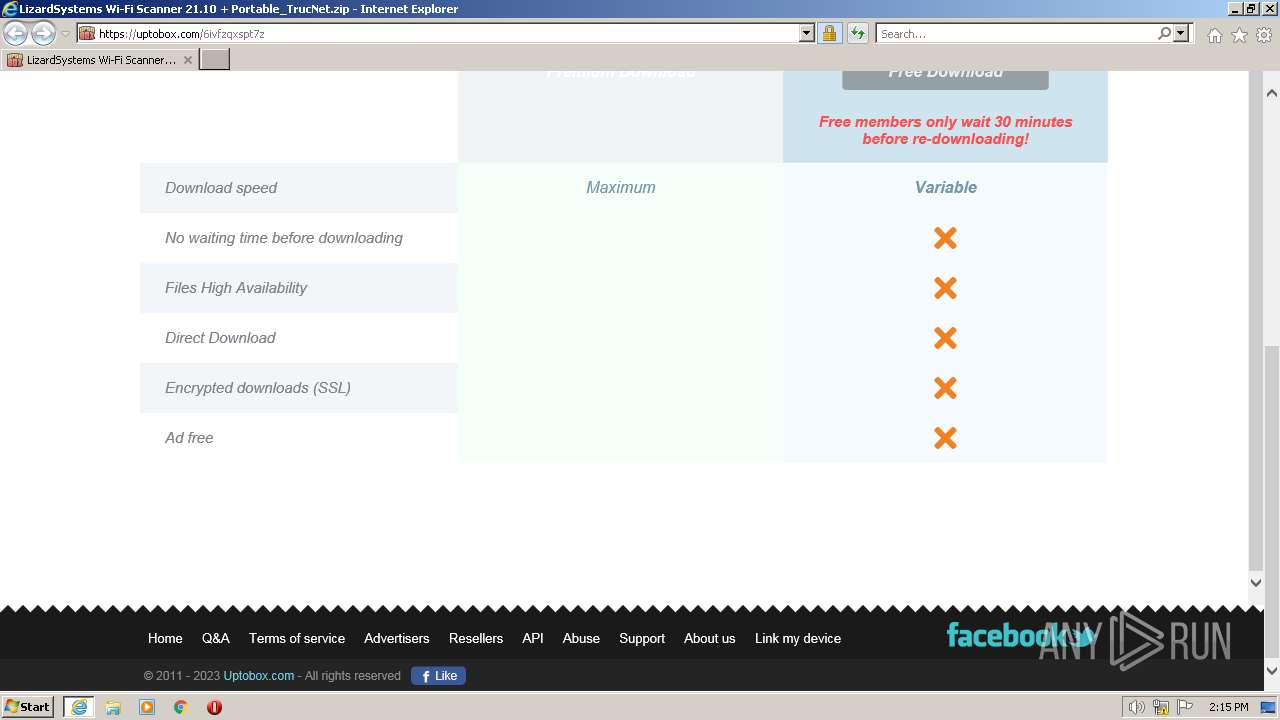Viewport: 1280px width, 720px height.
Task: Open Internet Explorer taskbar icon
Action: (x=79, y=707)
